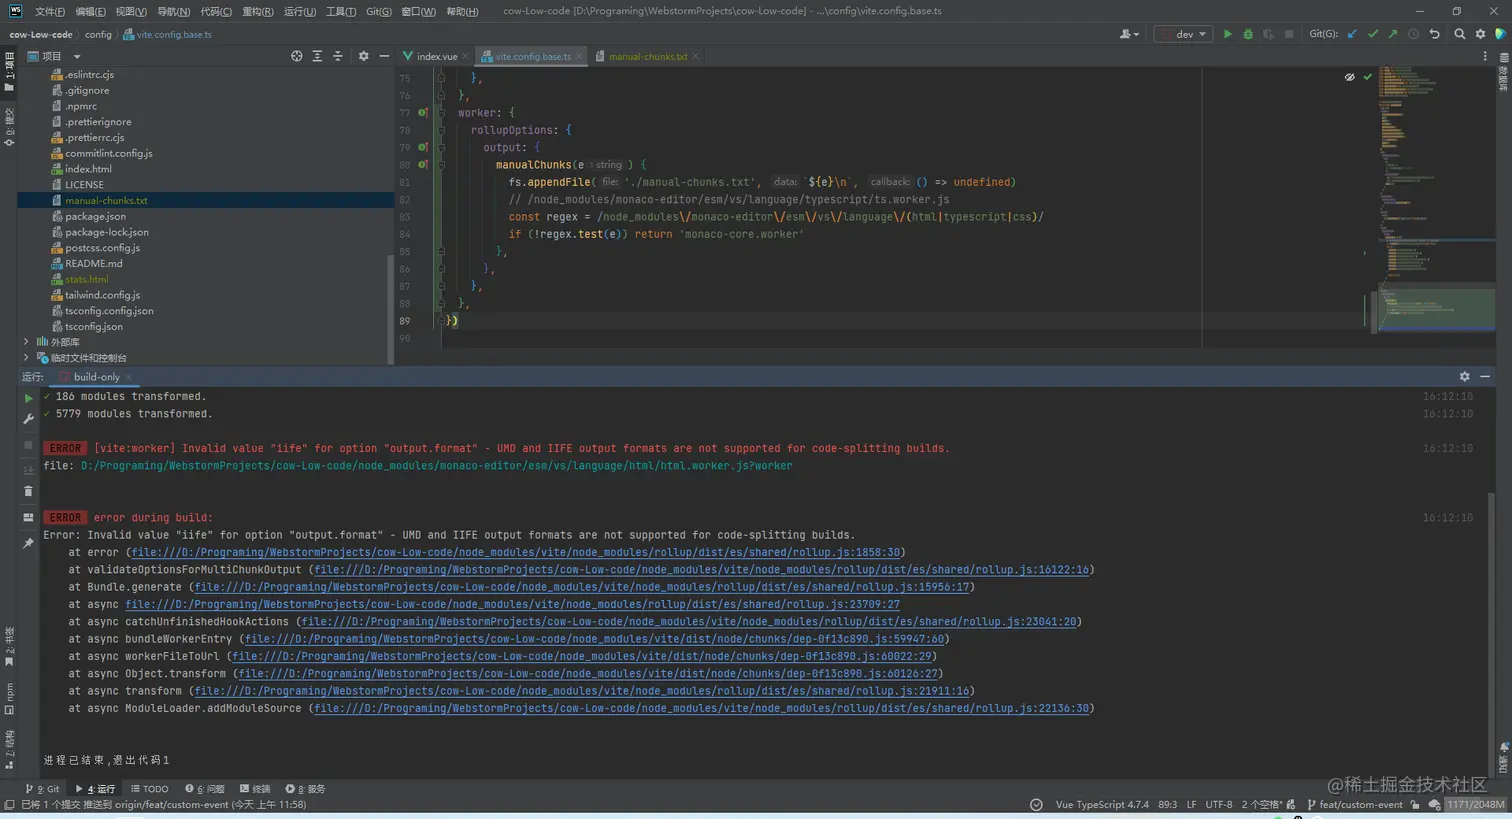Expand the 外部库 tree node
The width and height of the screenshot is (1512, 819).
[26, 342]
